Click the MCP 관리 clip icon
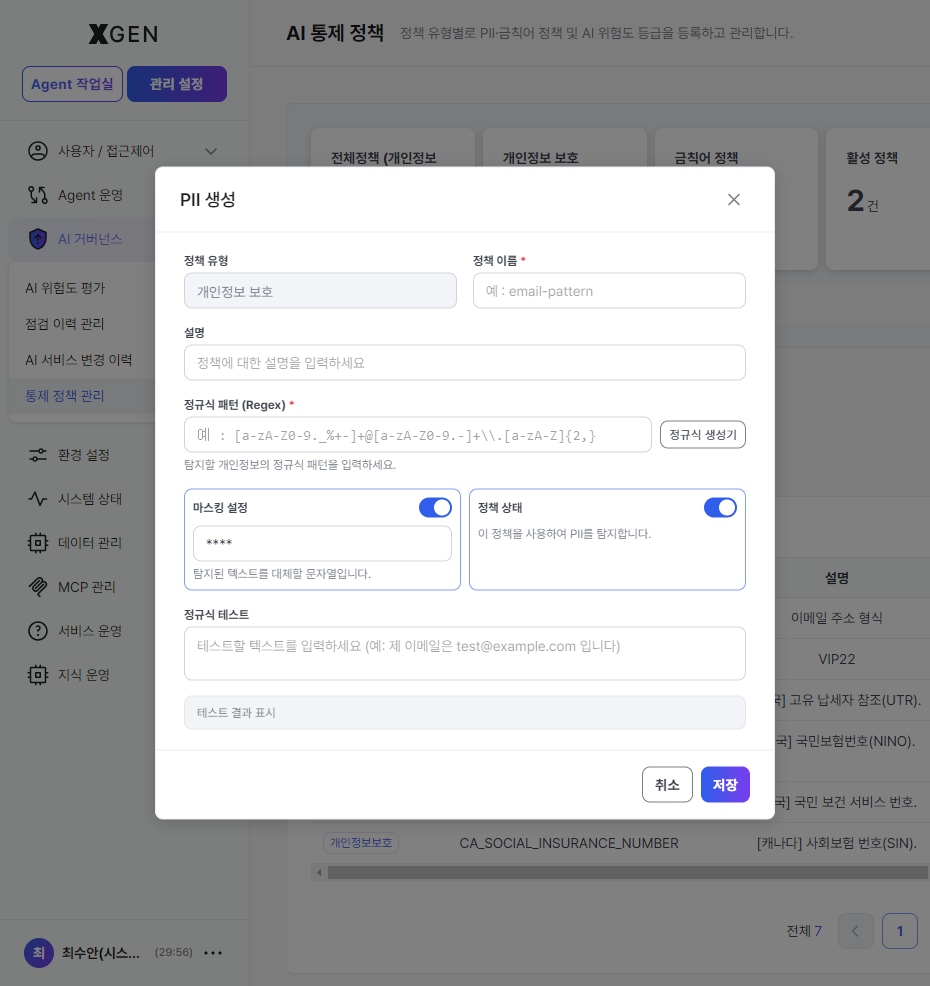This screenshot has height=986, width=930. 38,587
